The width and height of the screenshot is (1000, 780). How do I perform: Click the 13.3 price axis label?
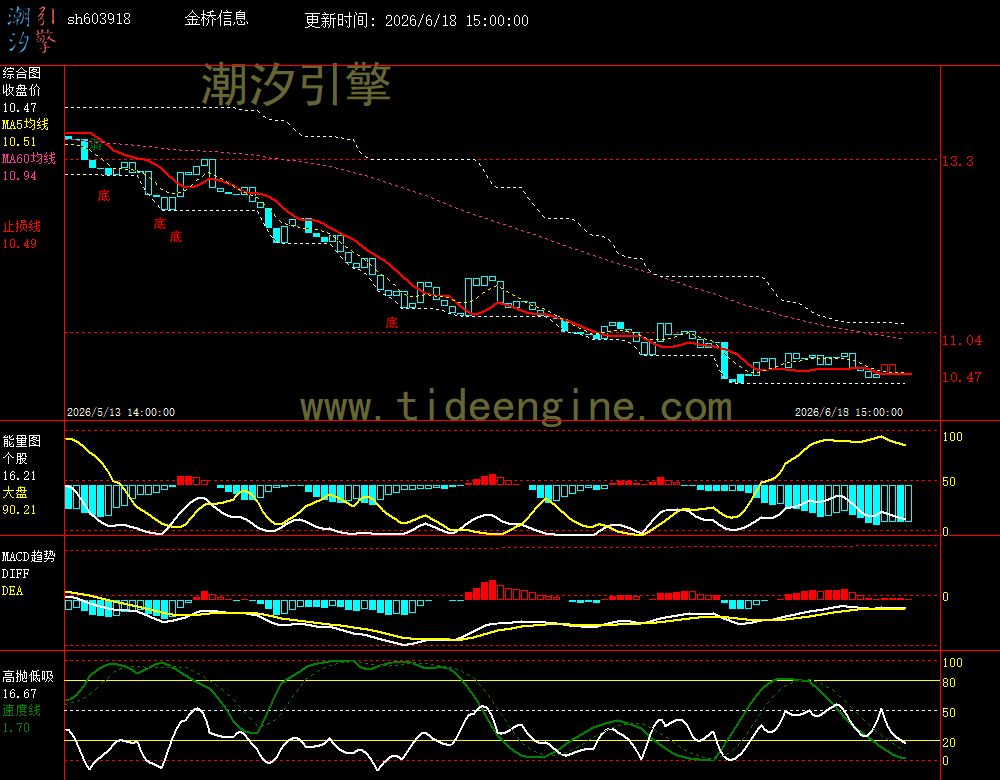(x=958, y=161)
